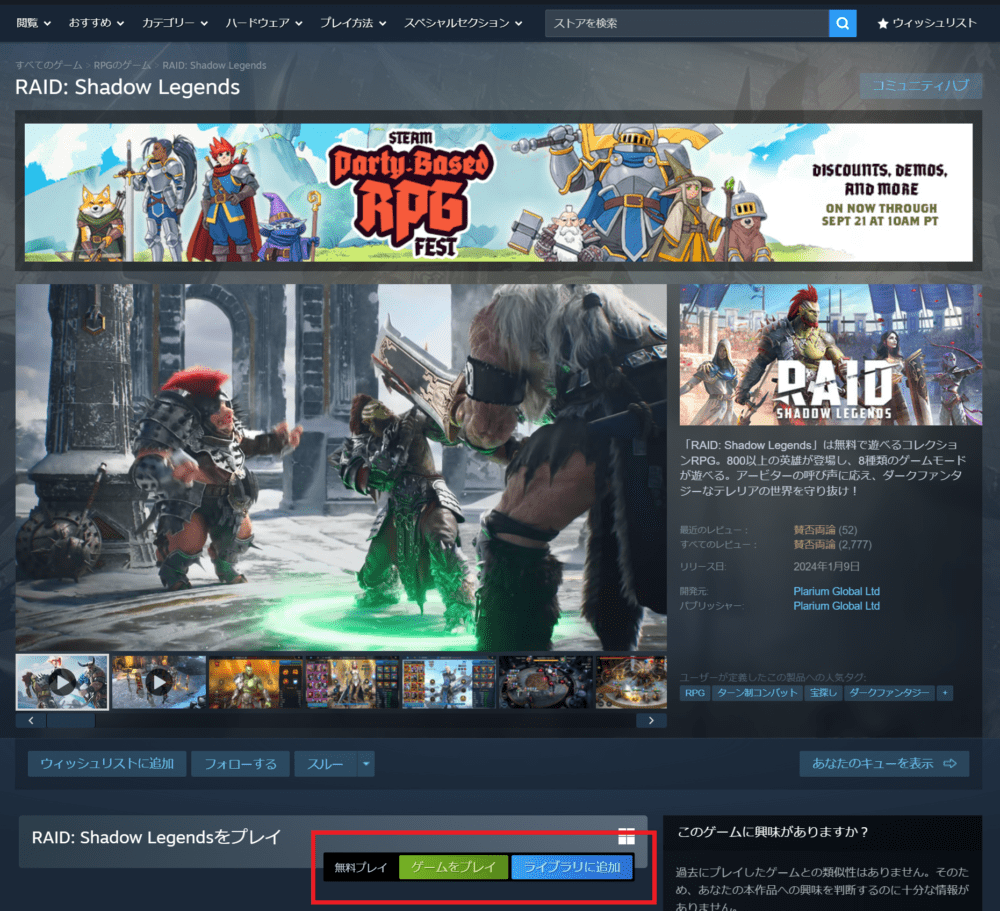
Task: Expand the 閲覧 menu
Action: click(x=33, y=23)
